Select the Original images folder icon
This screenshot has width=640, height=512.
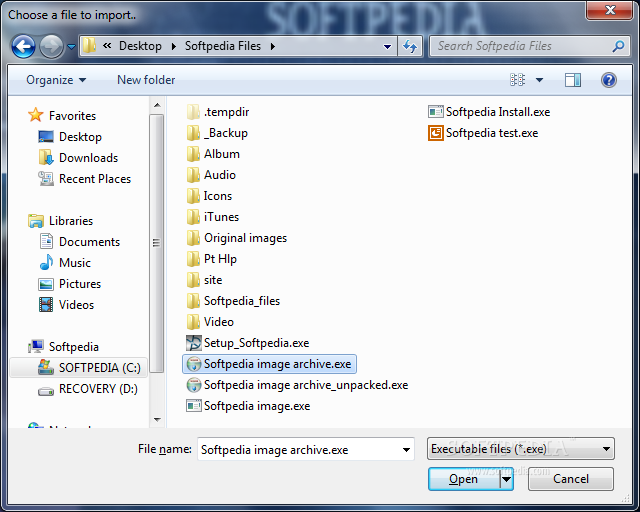(193, 238)
